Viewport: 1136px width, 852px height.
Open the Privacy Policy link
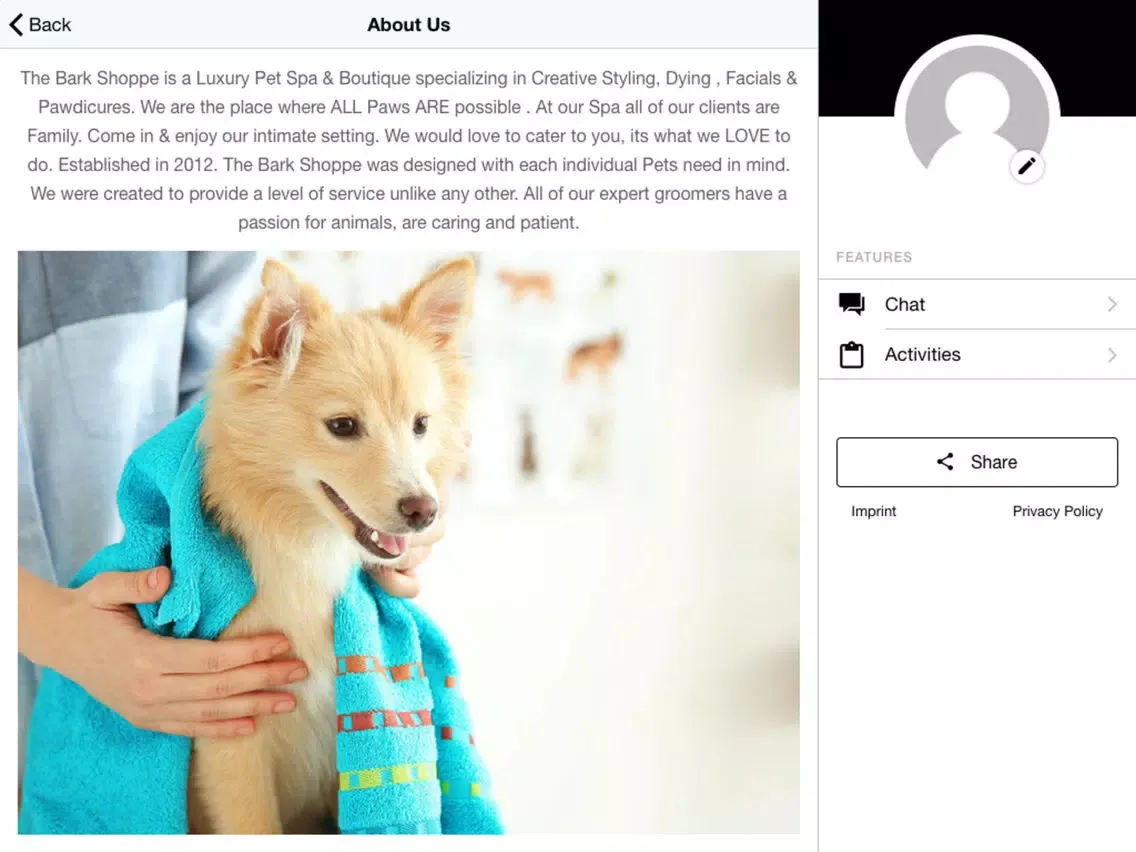click(1057, 511)
